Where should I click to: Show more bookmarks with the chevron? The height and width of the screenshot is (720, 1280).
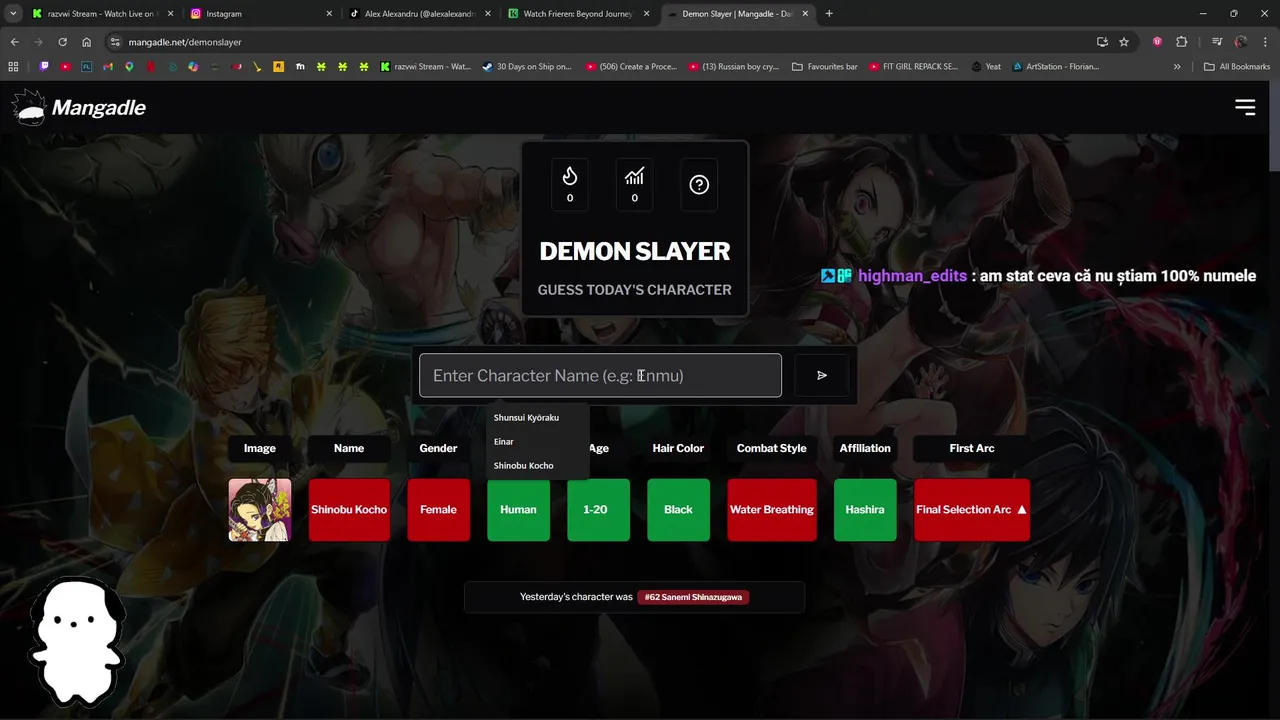click(1177, 67)
